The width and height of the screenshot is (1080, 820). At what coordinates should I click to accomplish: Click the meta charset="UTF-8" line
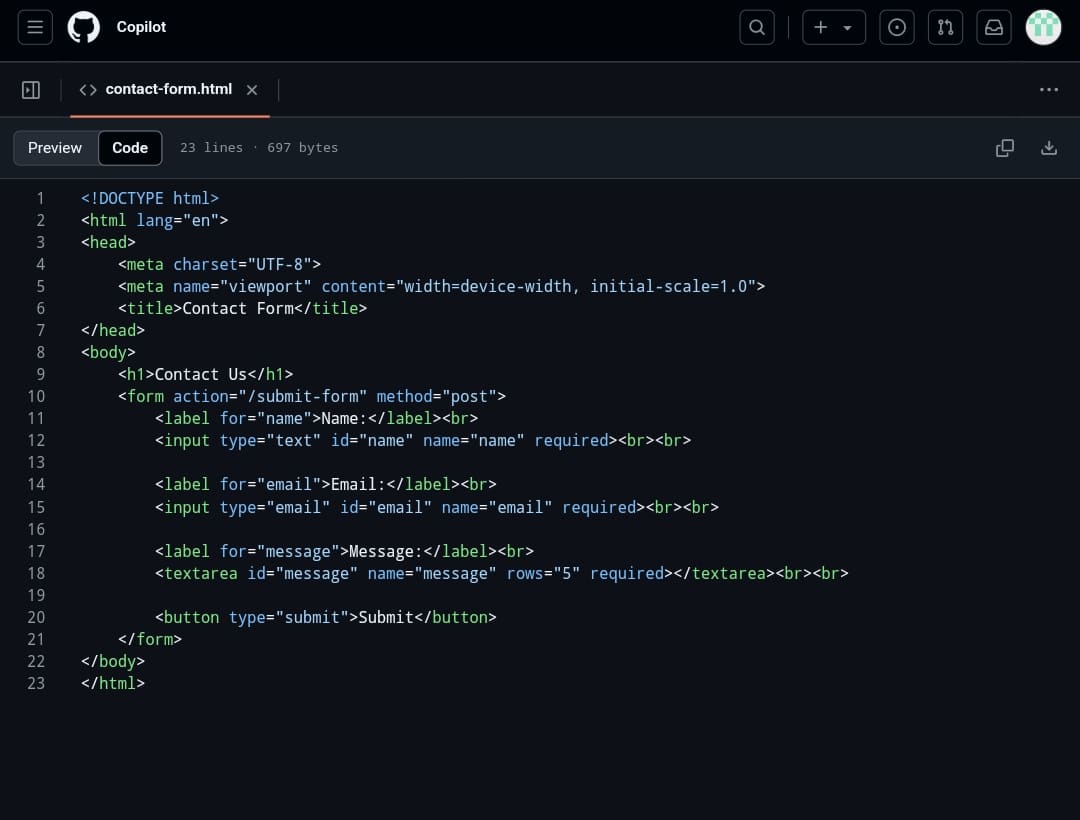coord(219,264)
